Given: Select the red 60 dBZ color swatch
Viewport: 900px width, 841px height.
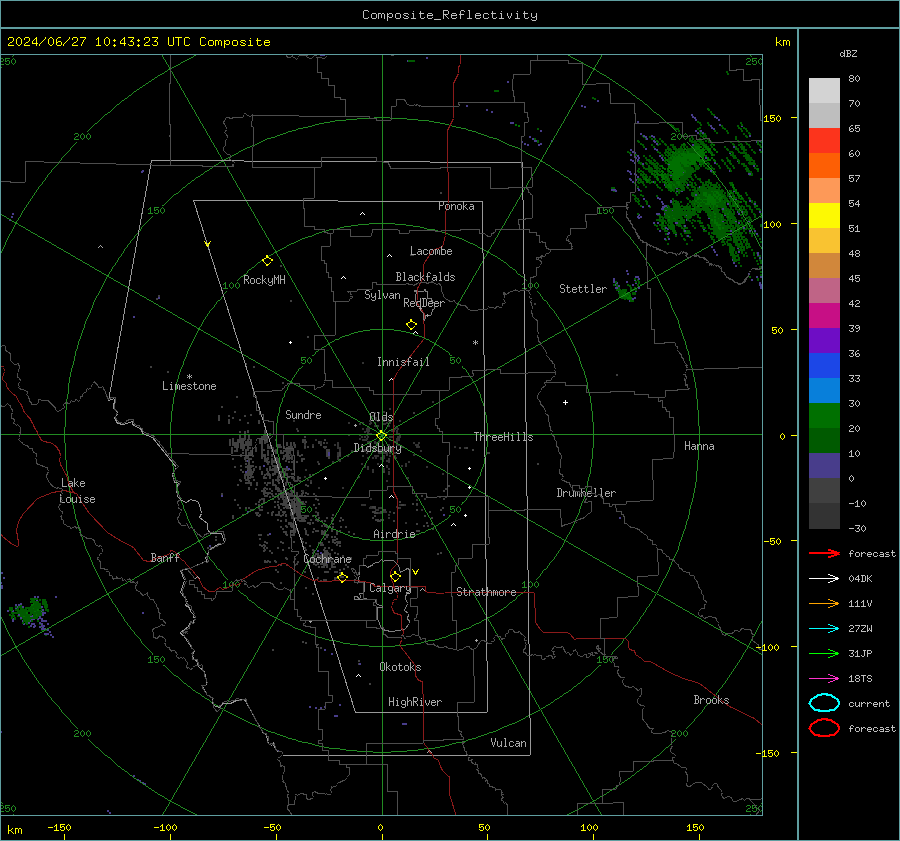Looking at the screenshot, I should point(824,141).
